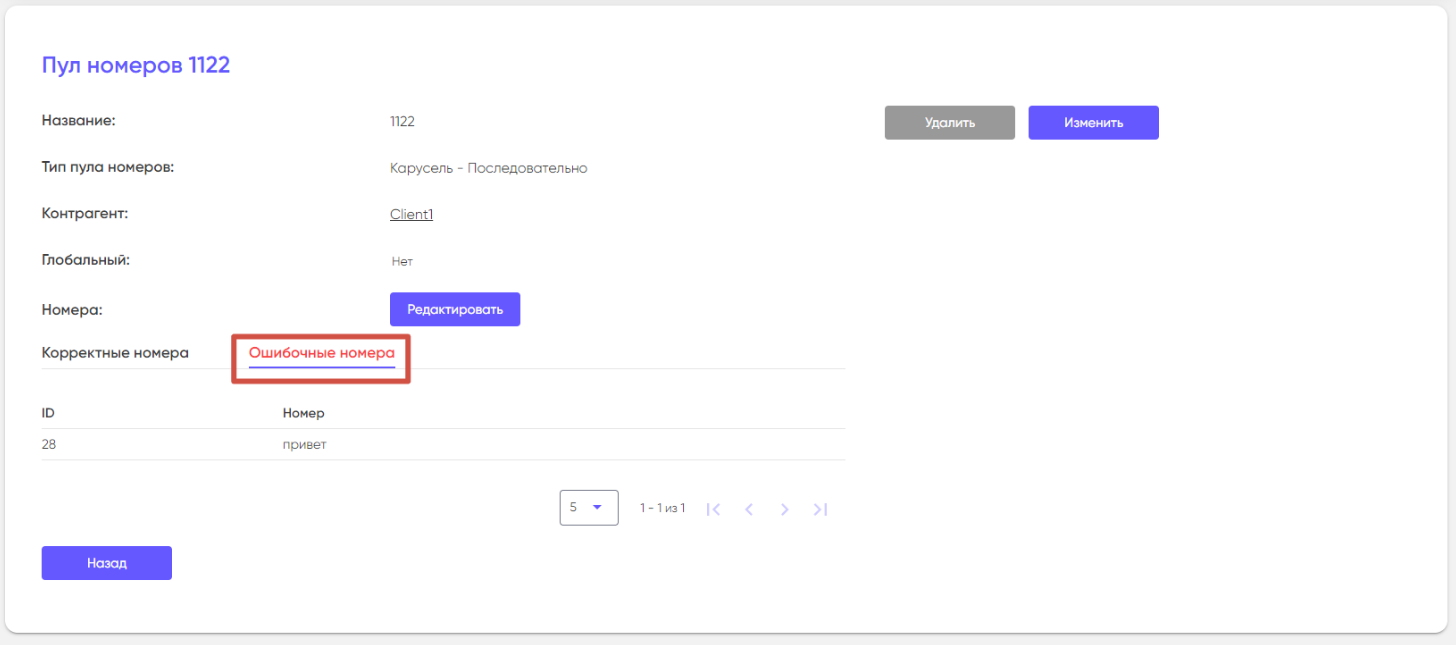
Task: Select the Ошибочные номера tab
Action: coord(321,353)
